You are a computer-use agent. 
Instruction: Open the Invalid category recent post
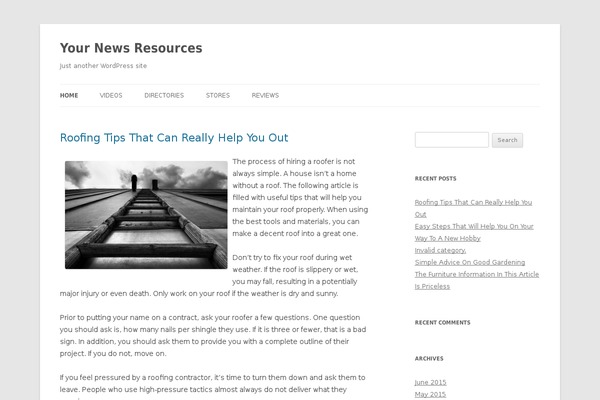pos(440,250)
